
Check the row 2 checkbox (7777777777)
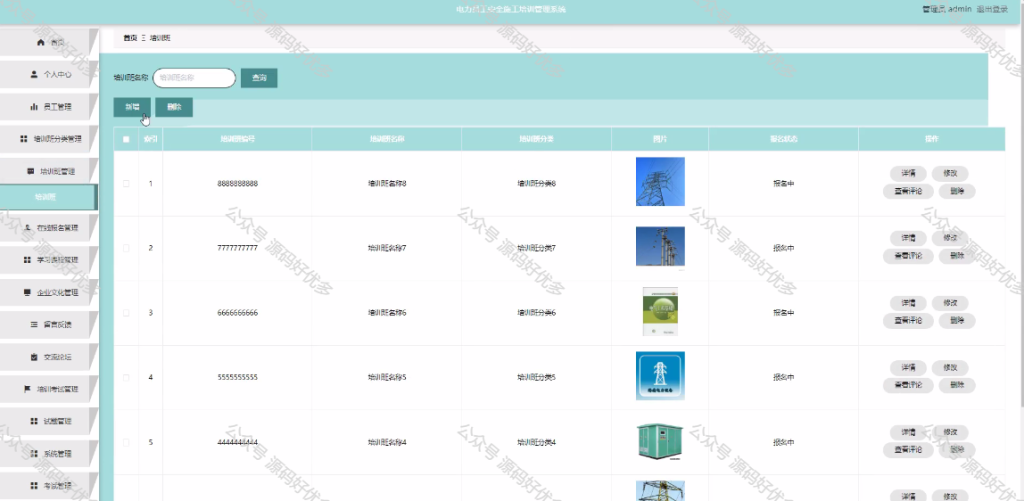click(x=126, y=248)
